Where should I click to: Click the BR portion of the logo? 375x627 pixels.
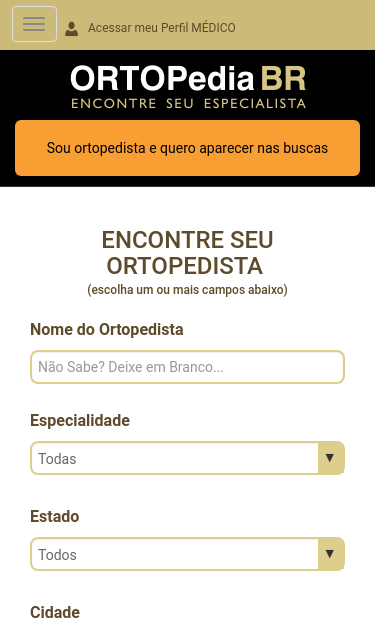(283, 79)
